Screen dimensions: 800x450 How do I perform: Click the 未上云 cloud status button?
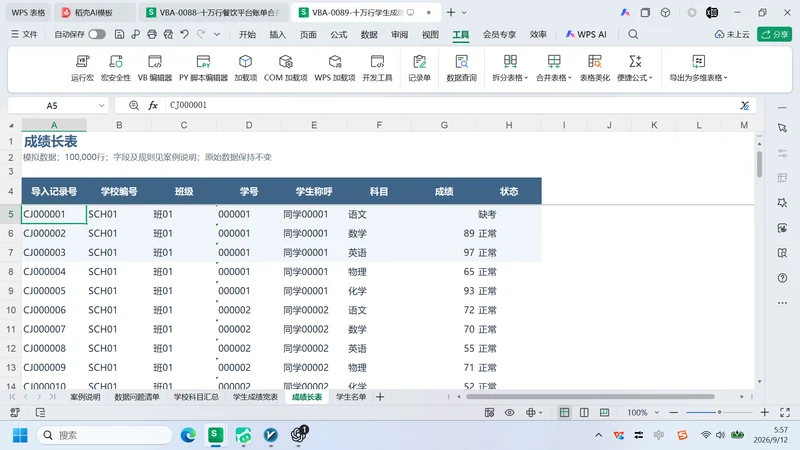[732, 34]
